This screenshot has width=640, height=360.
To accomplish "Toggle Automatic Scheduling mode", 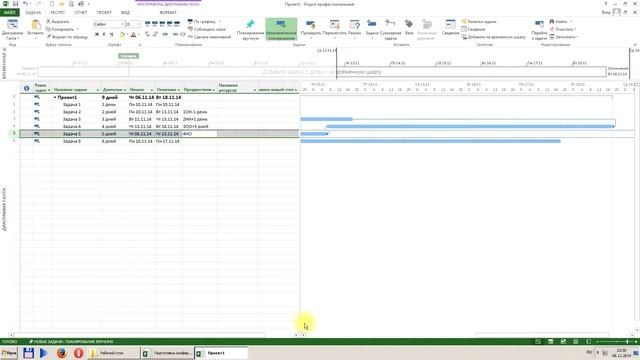I will pos(281,29).
